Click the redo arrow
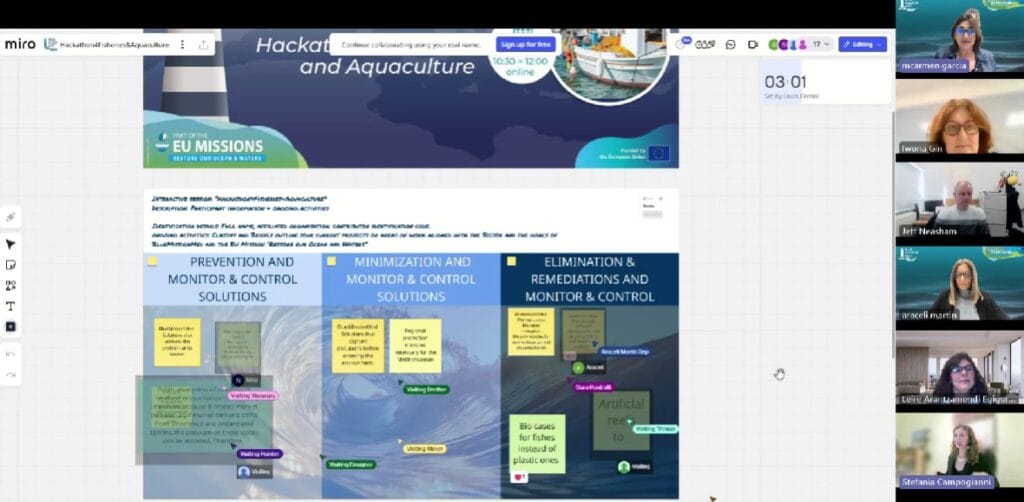Viewport: 1024px width, 502px height. click(11, 374)
